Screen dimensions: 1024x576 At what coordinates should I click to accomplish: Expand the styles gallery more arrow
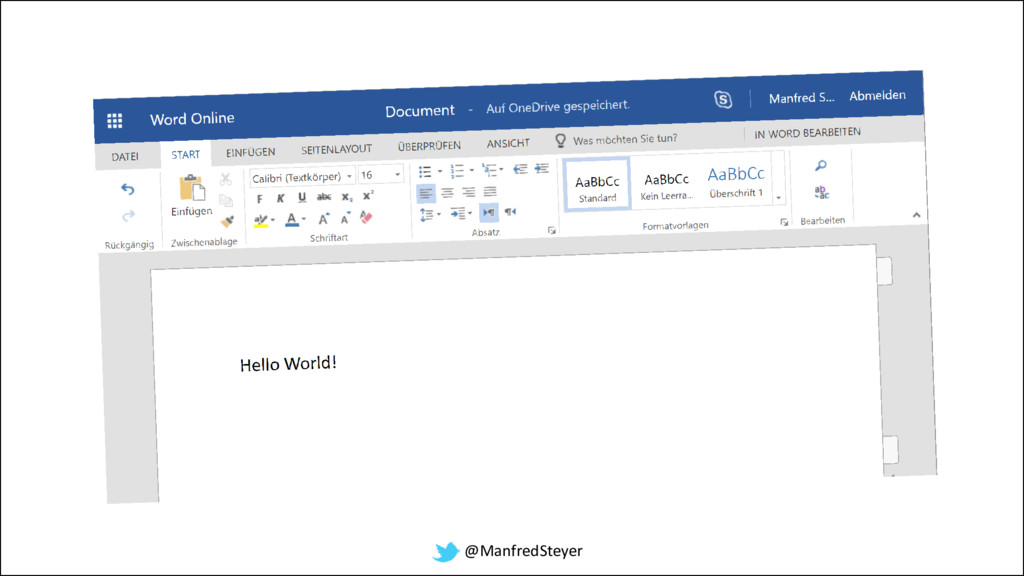778,198
